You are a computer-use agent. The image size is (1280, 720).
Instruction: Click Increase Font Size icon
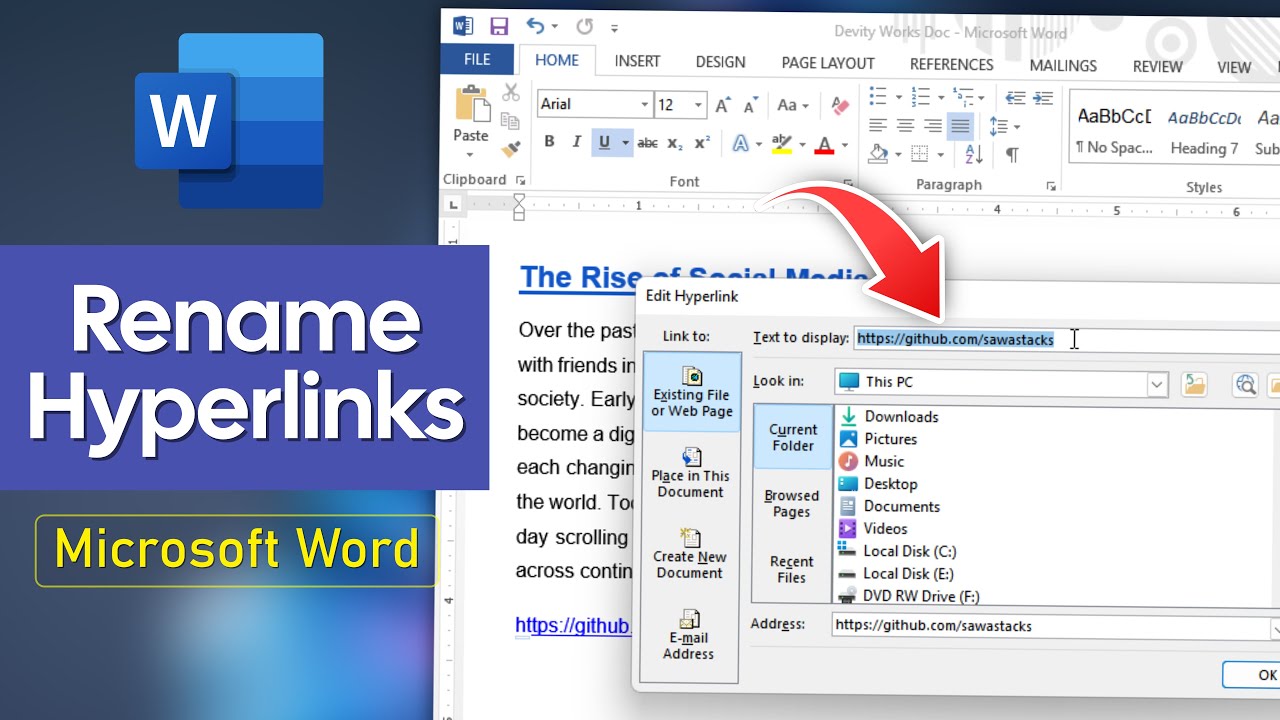pyautogui.click(x=724, y=105)
